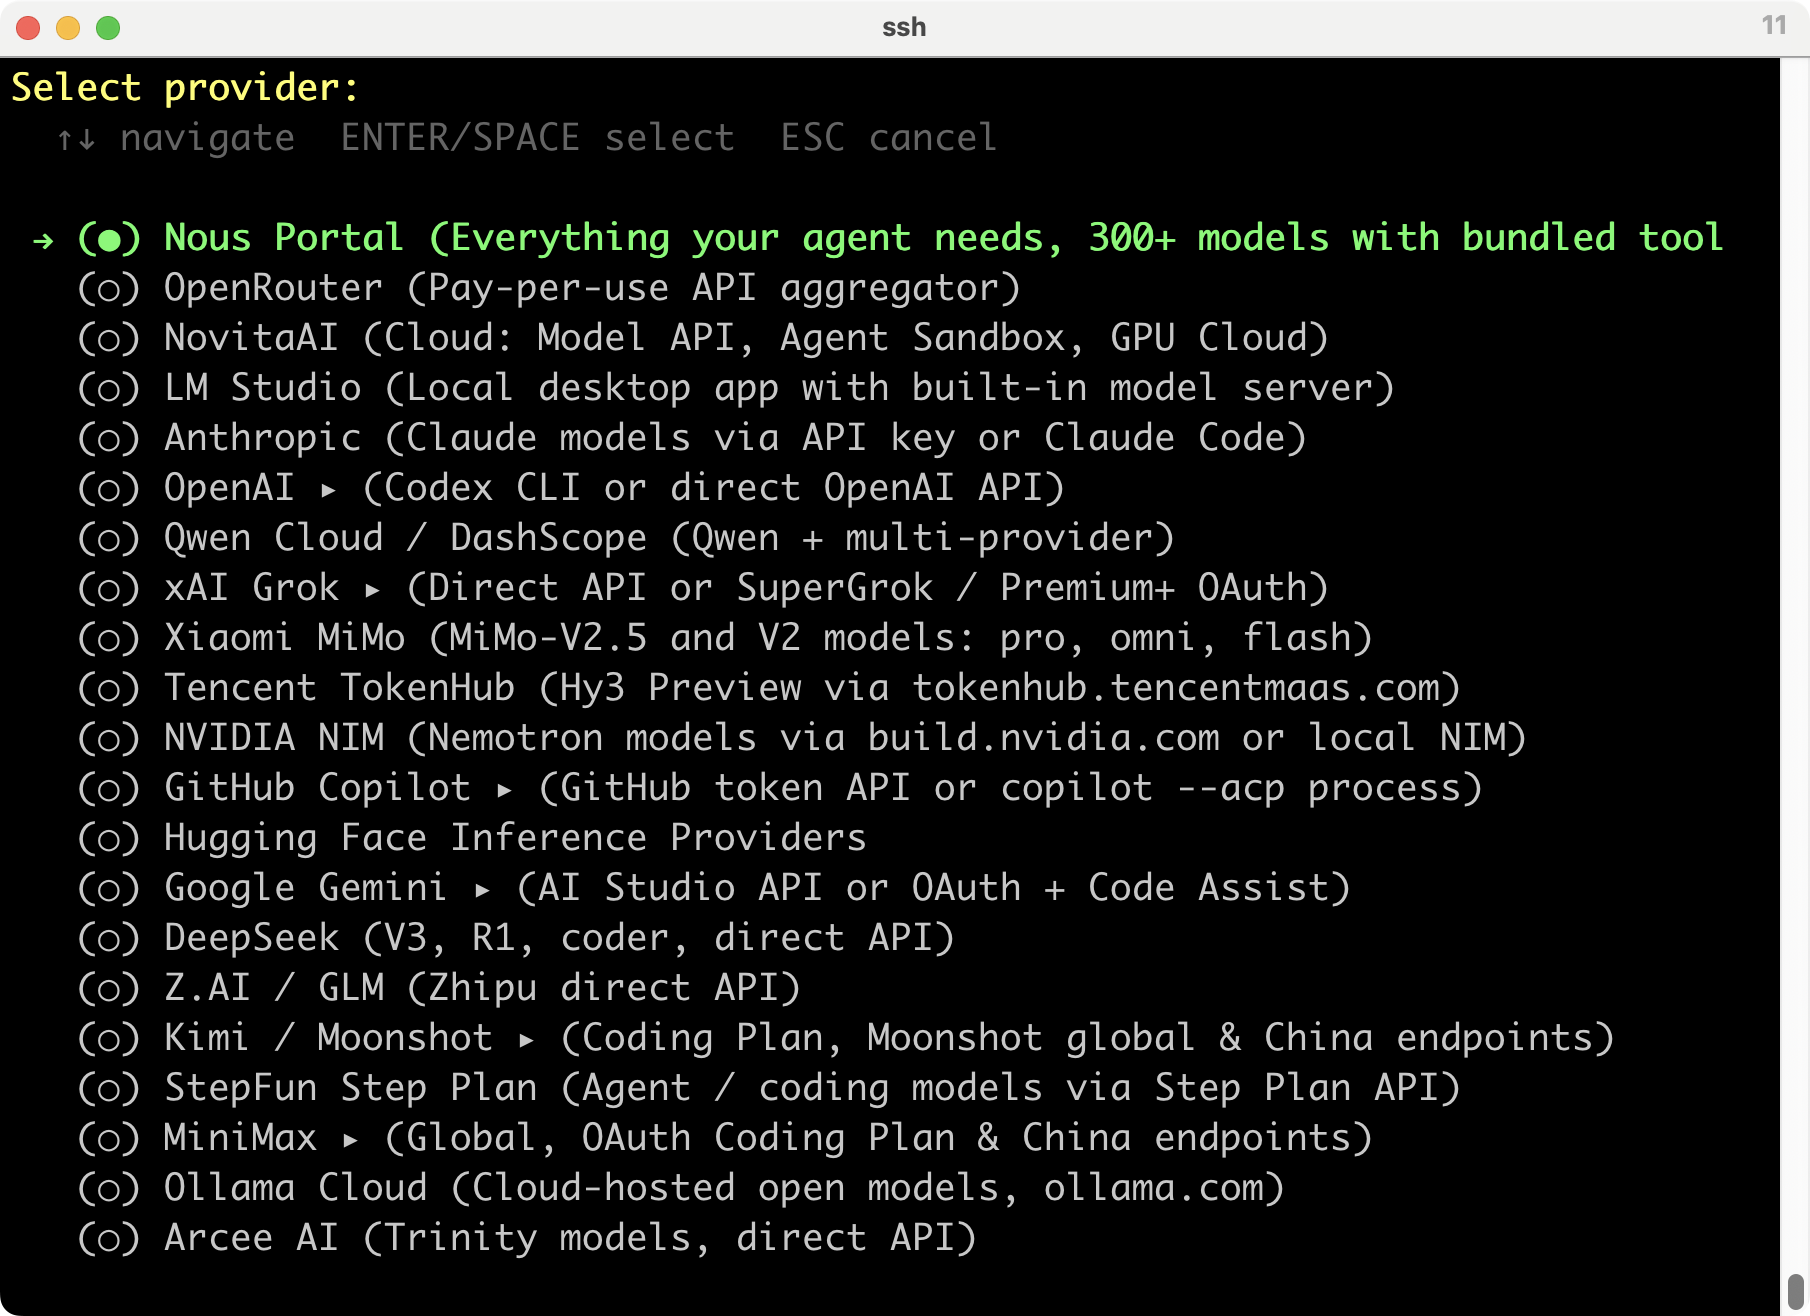Click 'Cloud: Model API, Agent Sandbox' text
The height and width of the screenshot is (1316, 1810).
(x=725, y=338)
